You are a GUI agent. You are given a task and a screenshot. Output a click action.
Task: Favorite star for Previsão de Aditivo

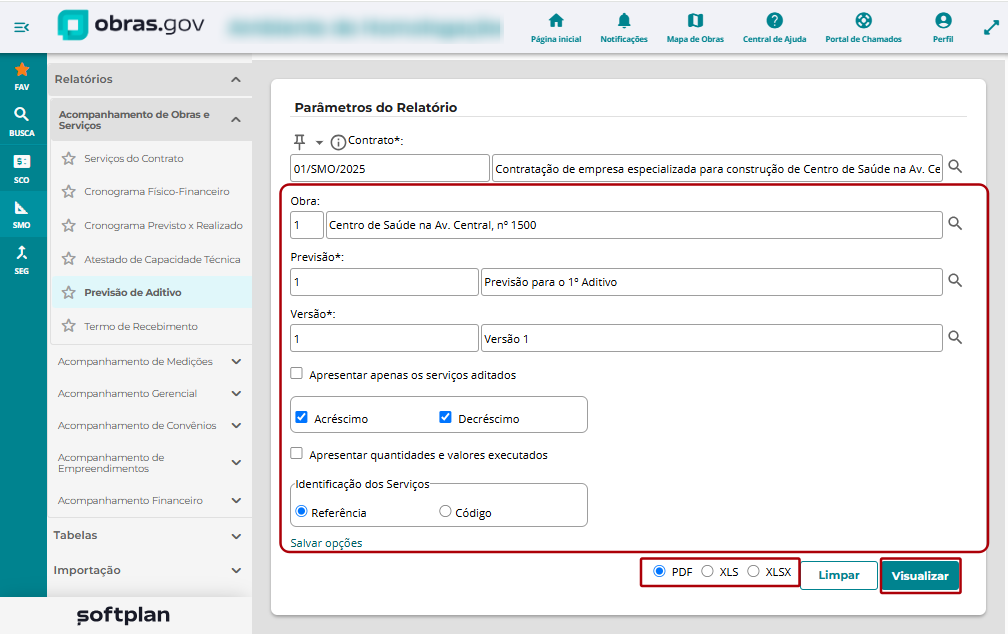[69, 293]
